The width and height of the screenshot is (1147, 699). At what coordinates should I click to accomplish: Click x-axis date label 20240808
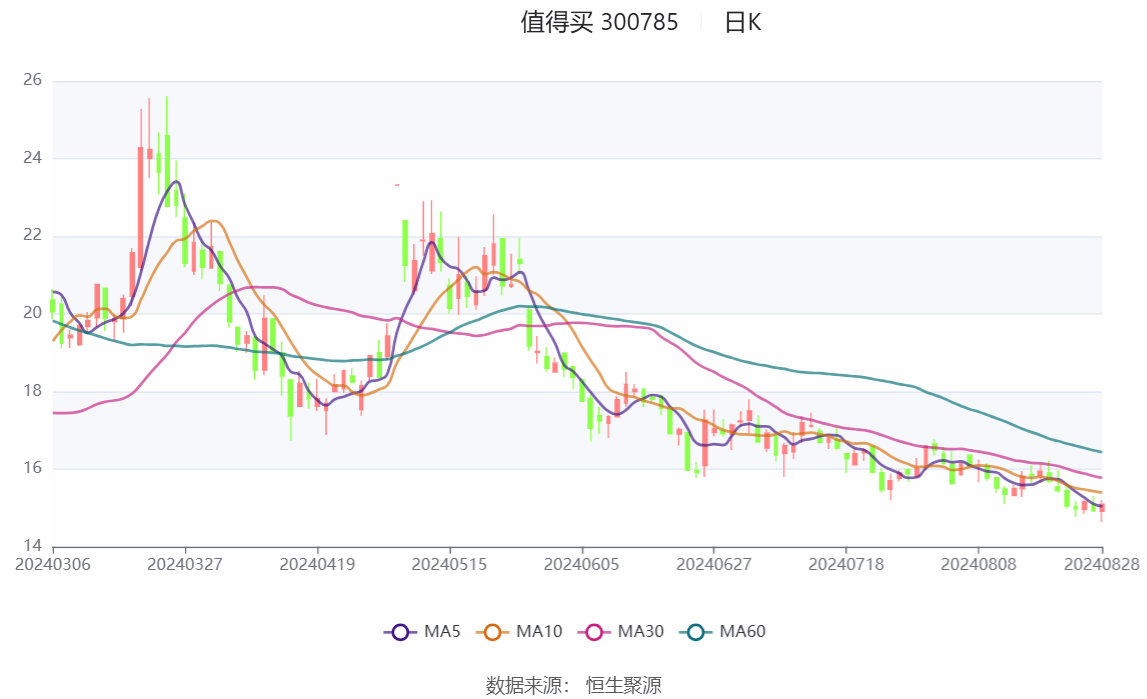(x=979, y=564)
